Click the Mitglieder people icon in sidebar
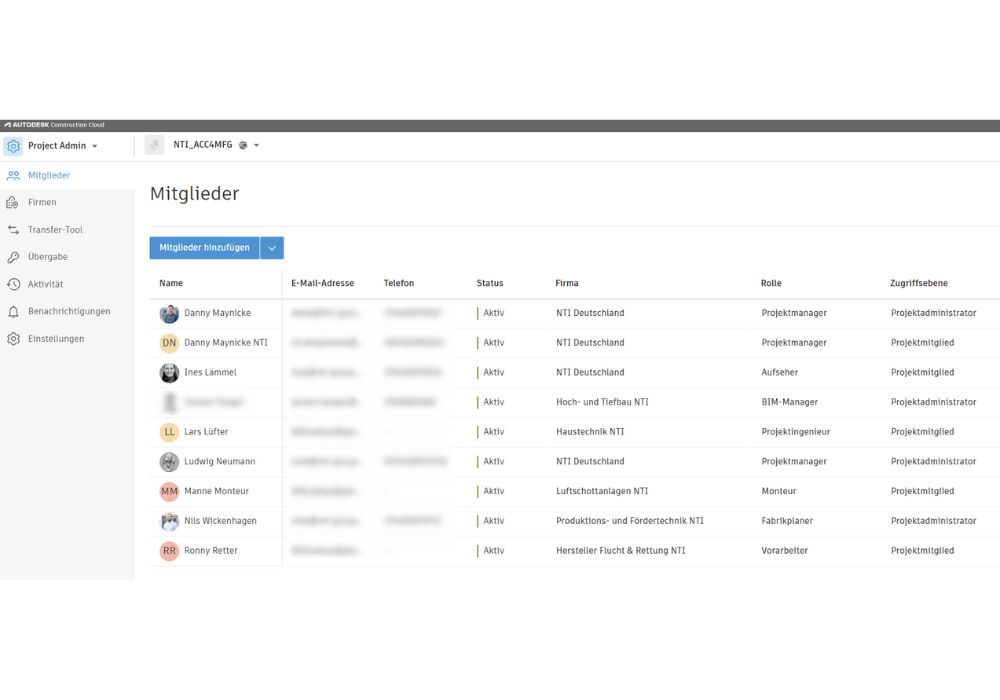The width and height of the screenshot is (1000, 700). 13,176
